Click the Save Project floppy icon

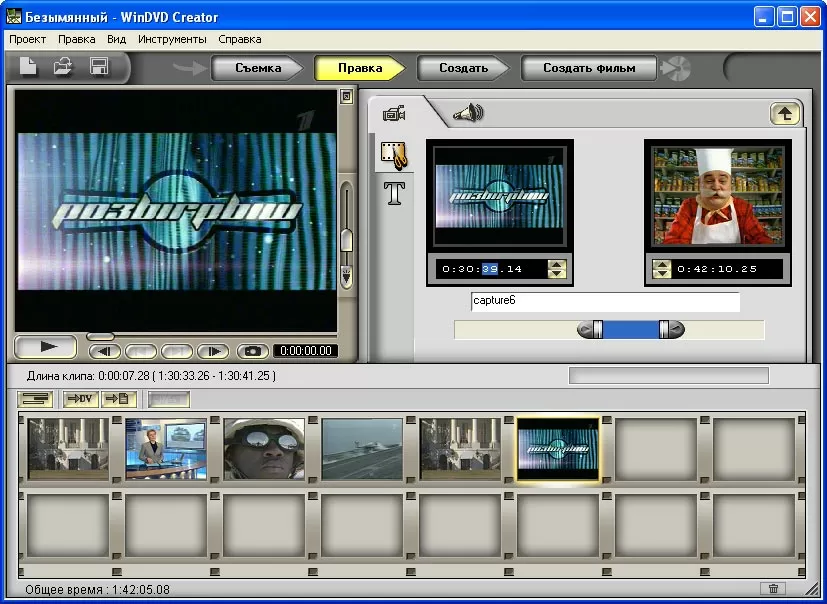click(x=99, y=68)
